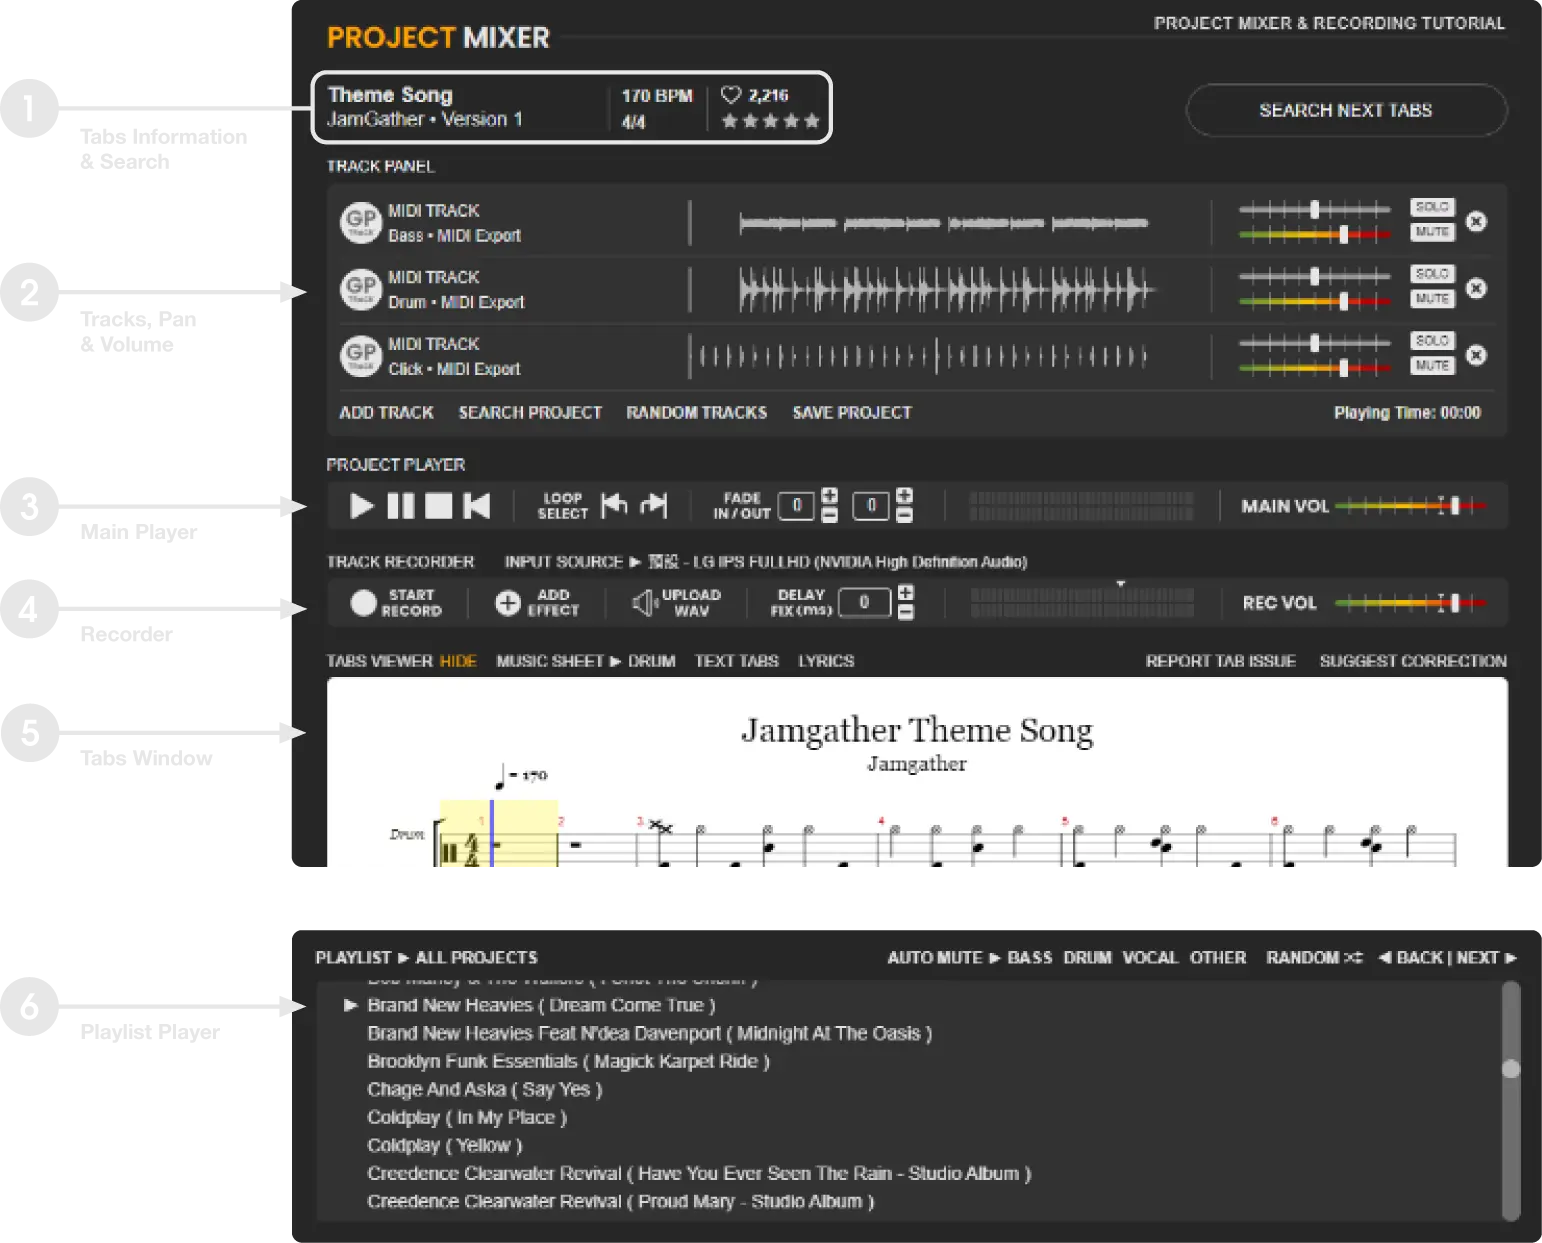Image resolution: width=1542 pixels, height=1243 pixels.
Task: Click the Upload WAV speaker icon
Action: [645, 602]
